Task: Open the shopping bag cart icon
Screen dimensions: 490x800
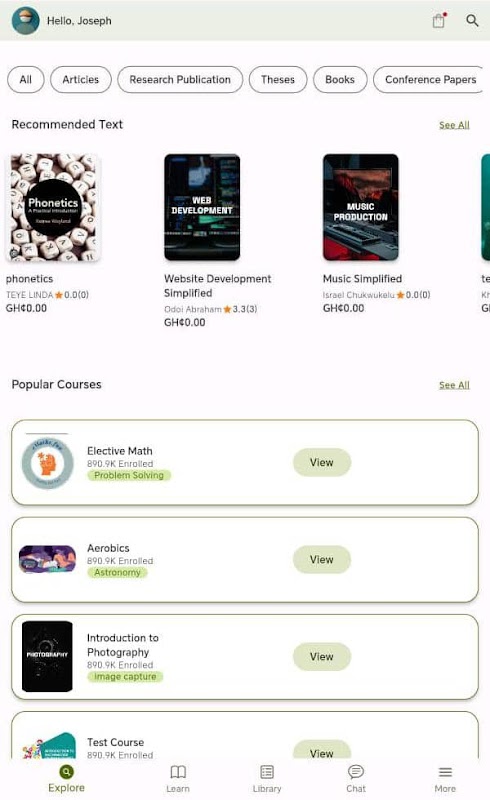Action: 439,20
